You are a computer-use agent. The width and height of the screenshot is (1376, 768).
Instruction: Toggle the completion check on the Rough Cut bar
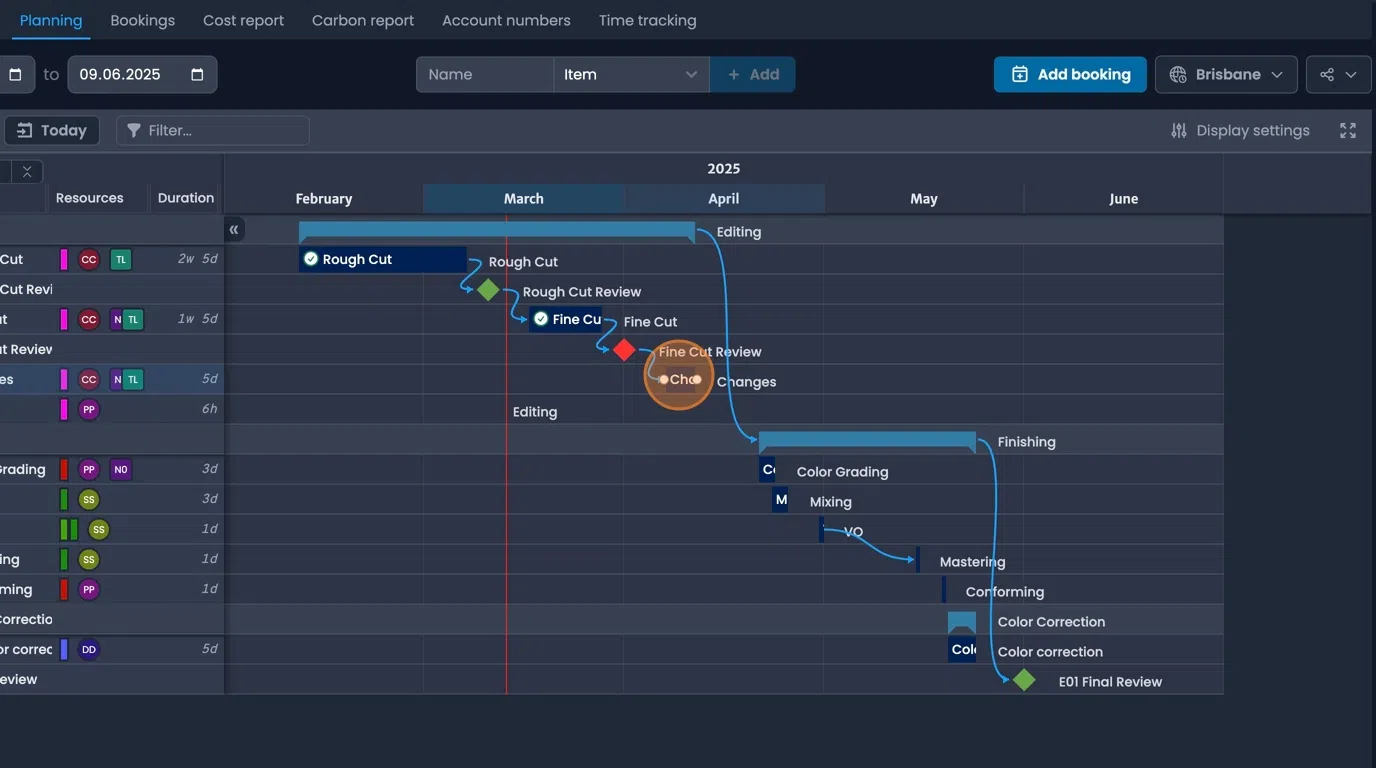point(310,259)
